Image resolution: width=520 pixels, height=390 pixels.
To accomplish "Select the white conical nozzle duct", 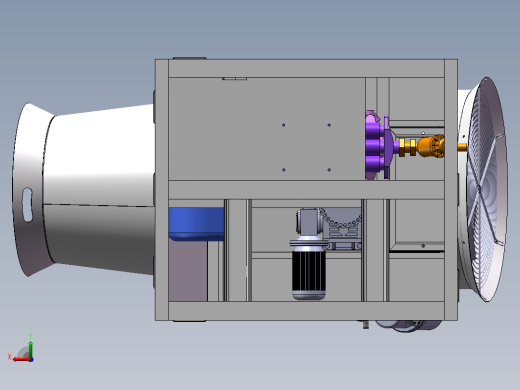I will (x=100, y=189).
